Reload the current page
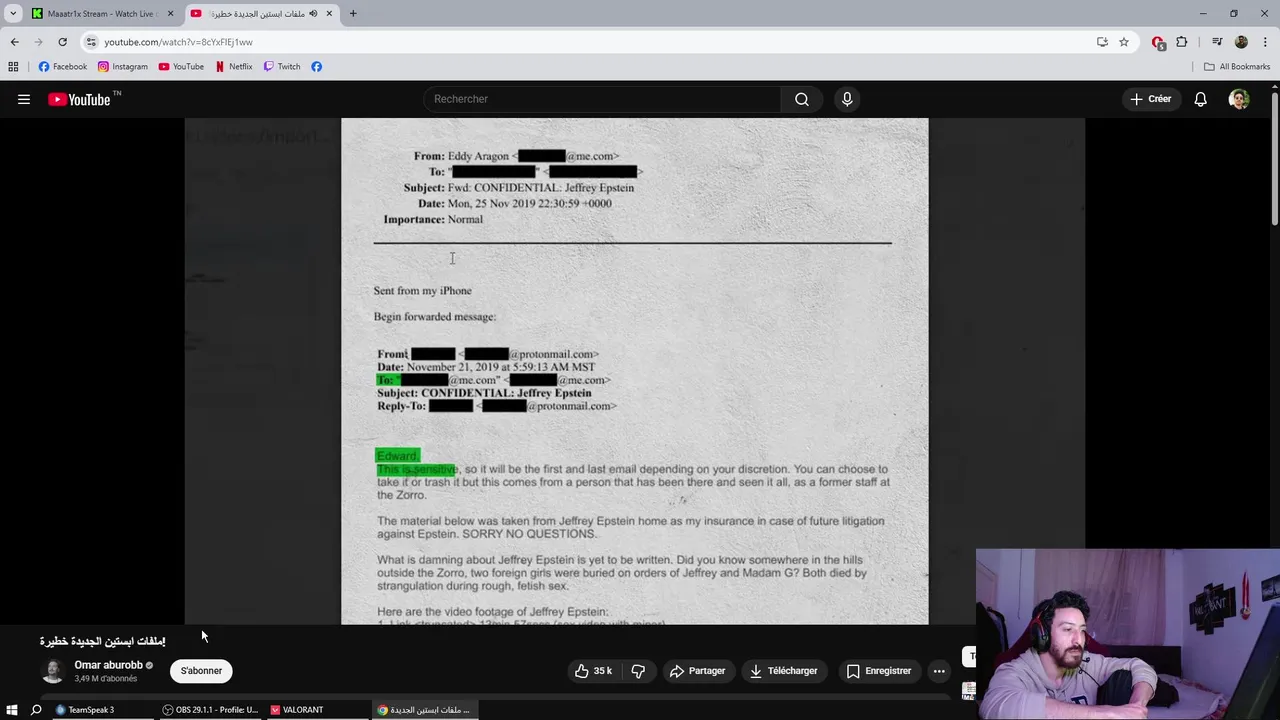The width and height of the screenshot is (1280, 720). [62, 42]
